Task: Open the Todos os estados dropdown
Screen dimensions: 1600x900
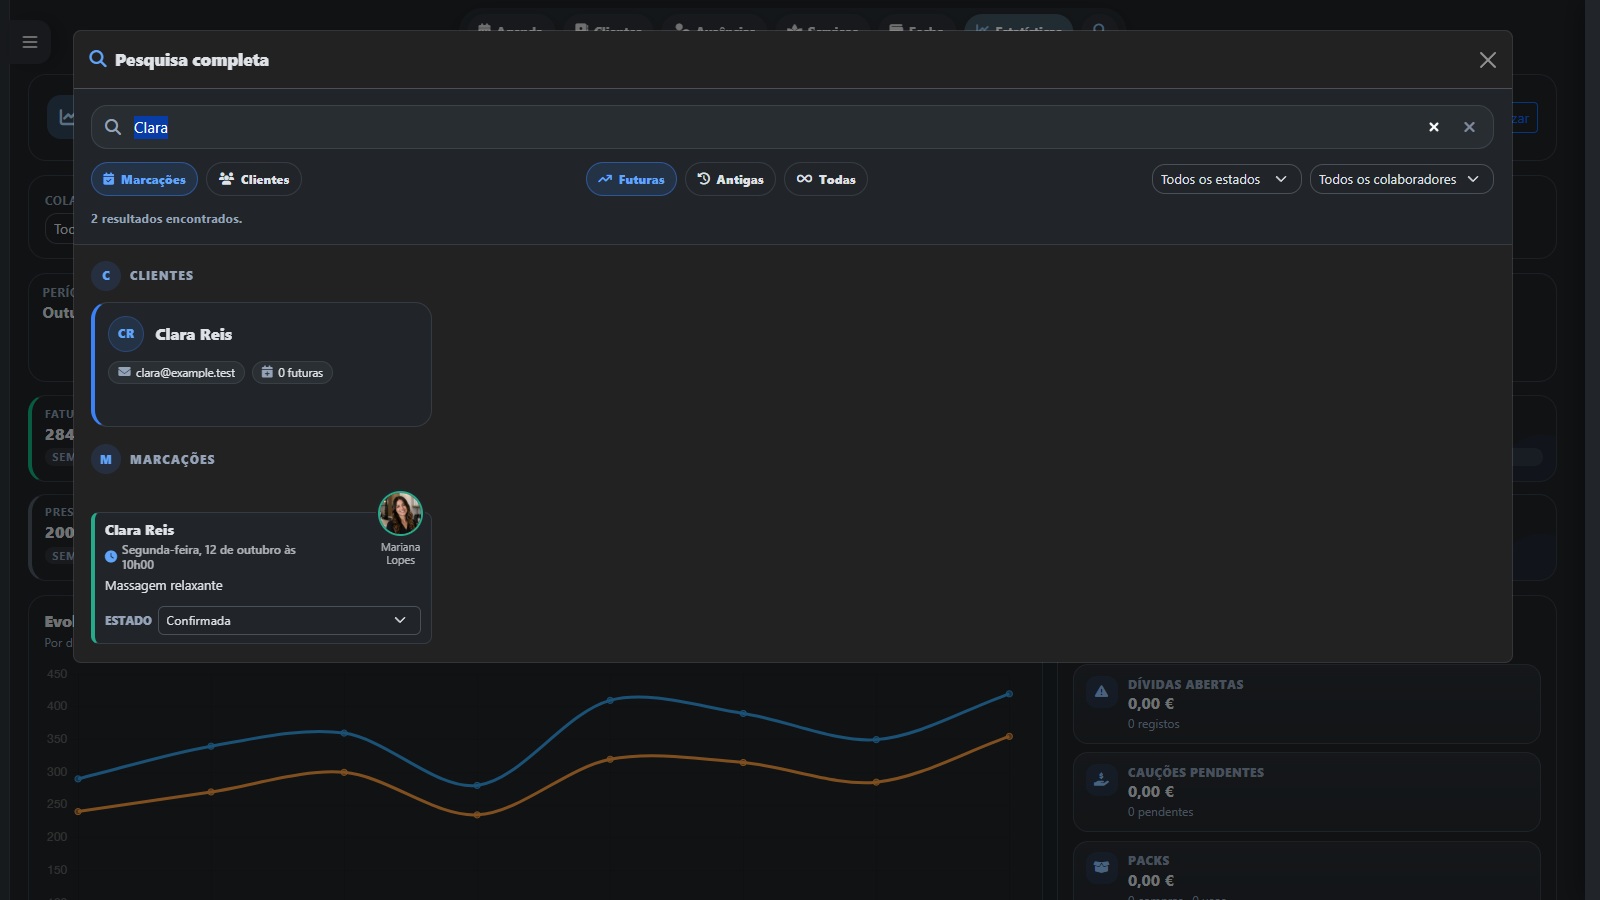Action: [x=1226, y=179]
